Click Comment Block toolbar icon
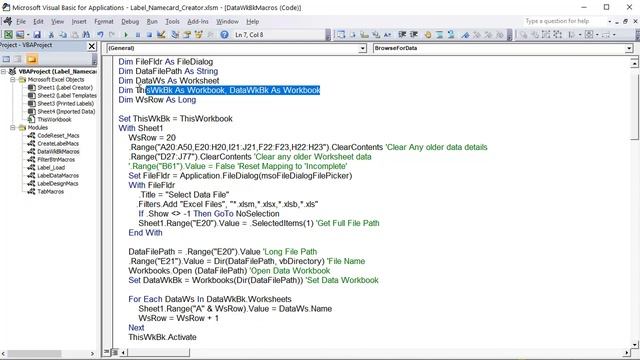 click(439, 35)
